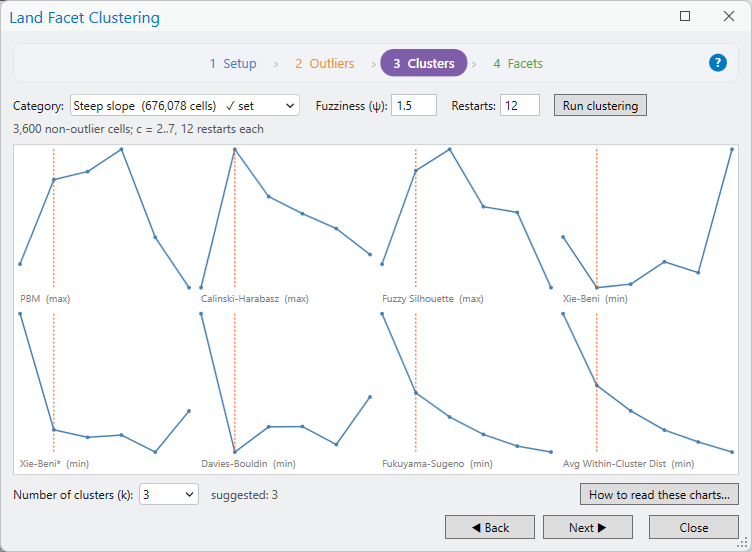Click the PBM (max) chart
752x552 pixels.
click(x=105, y=225)
